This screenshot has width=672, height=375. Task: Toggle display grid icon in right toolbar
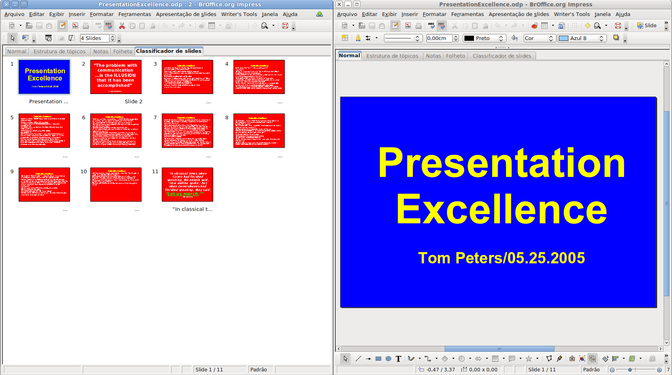[574, 26]
